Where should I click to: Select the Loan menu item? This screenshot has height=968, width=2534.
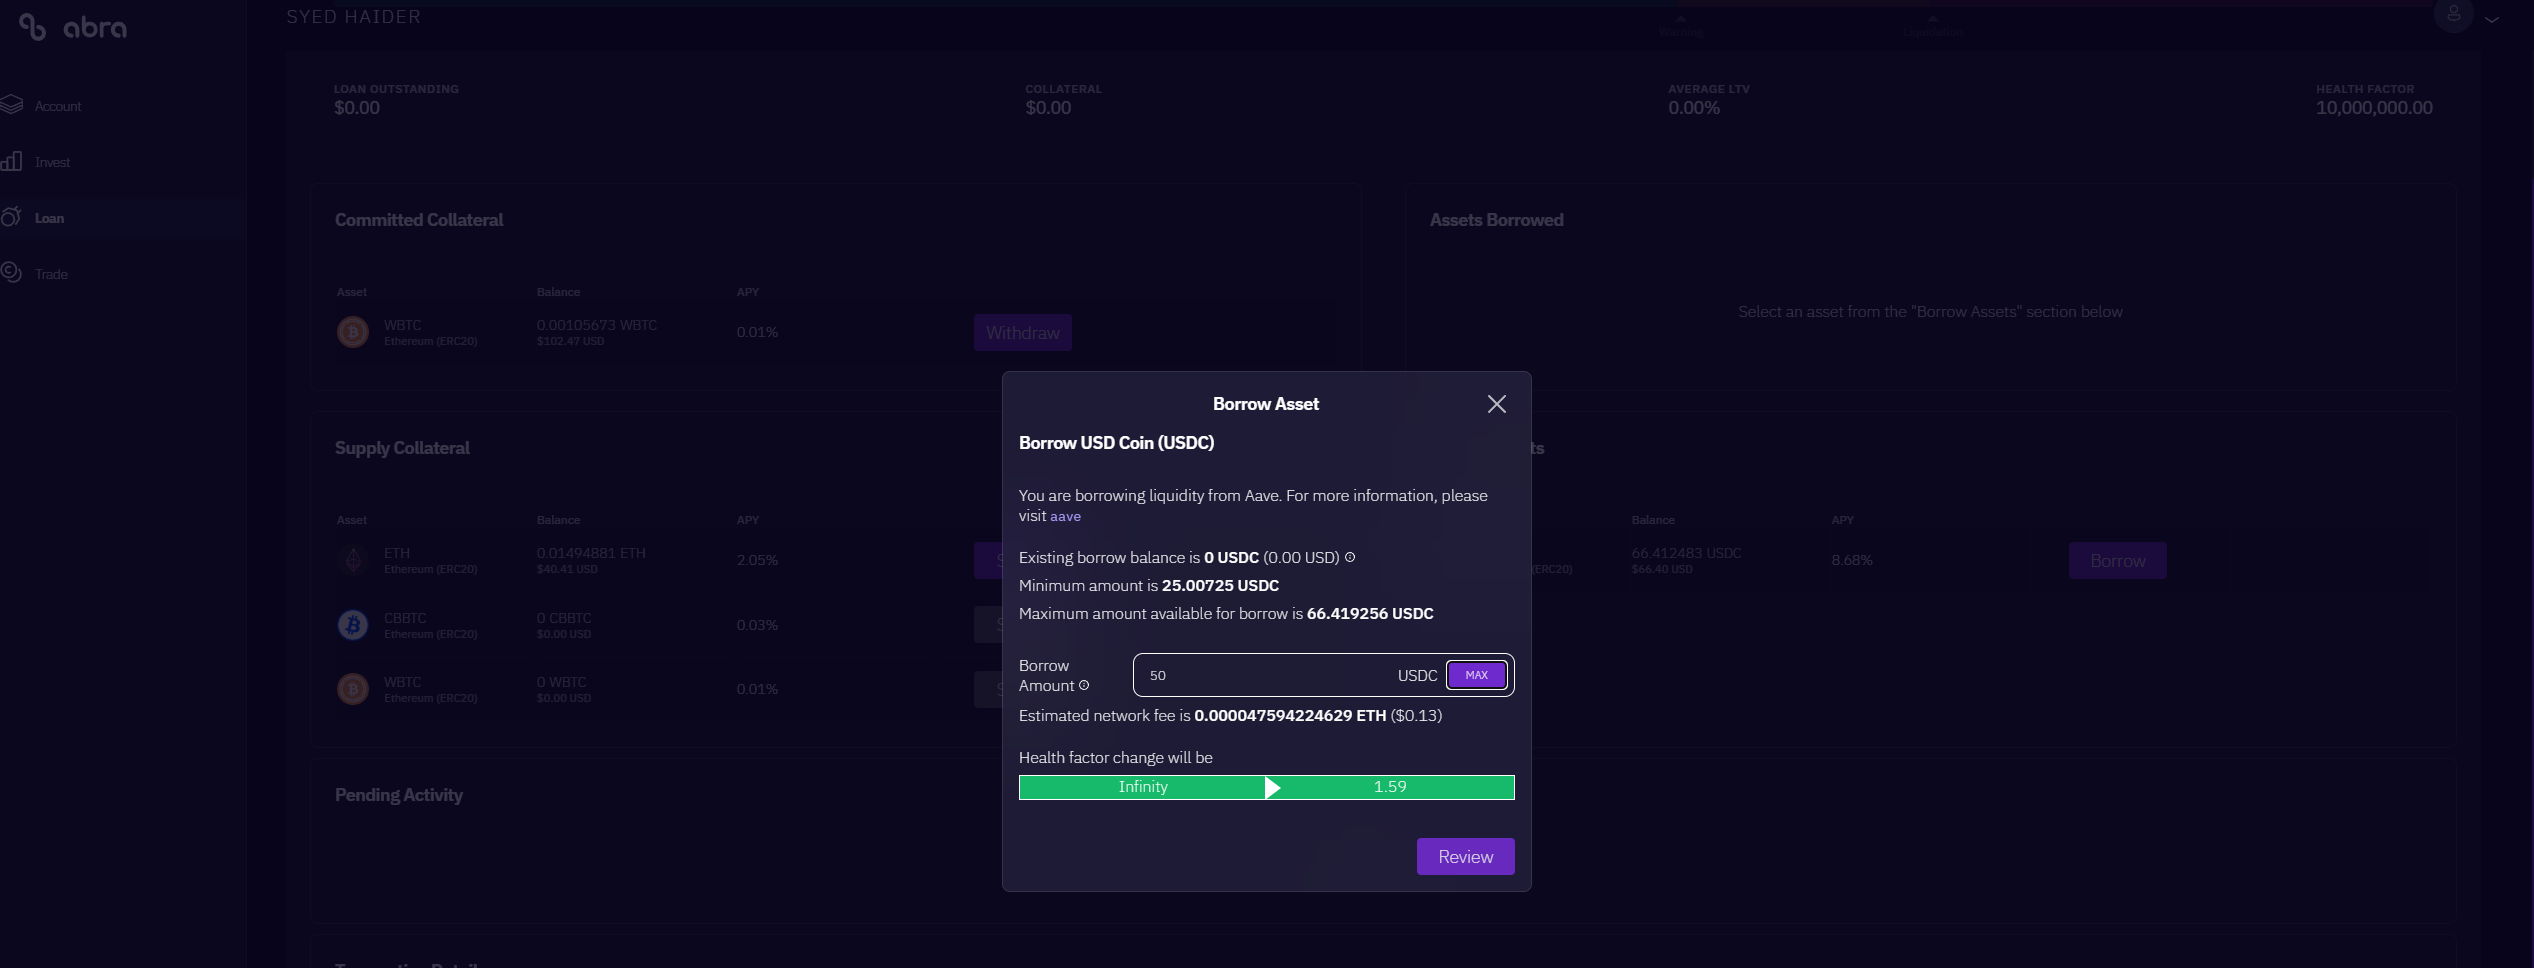tap(49, 218)
